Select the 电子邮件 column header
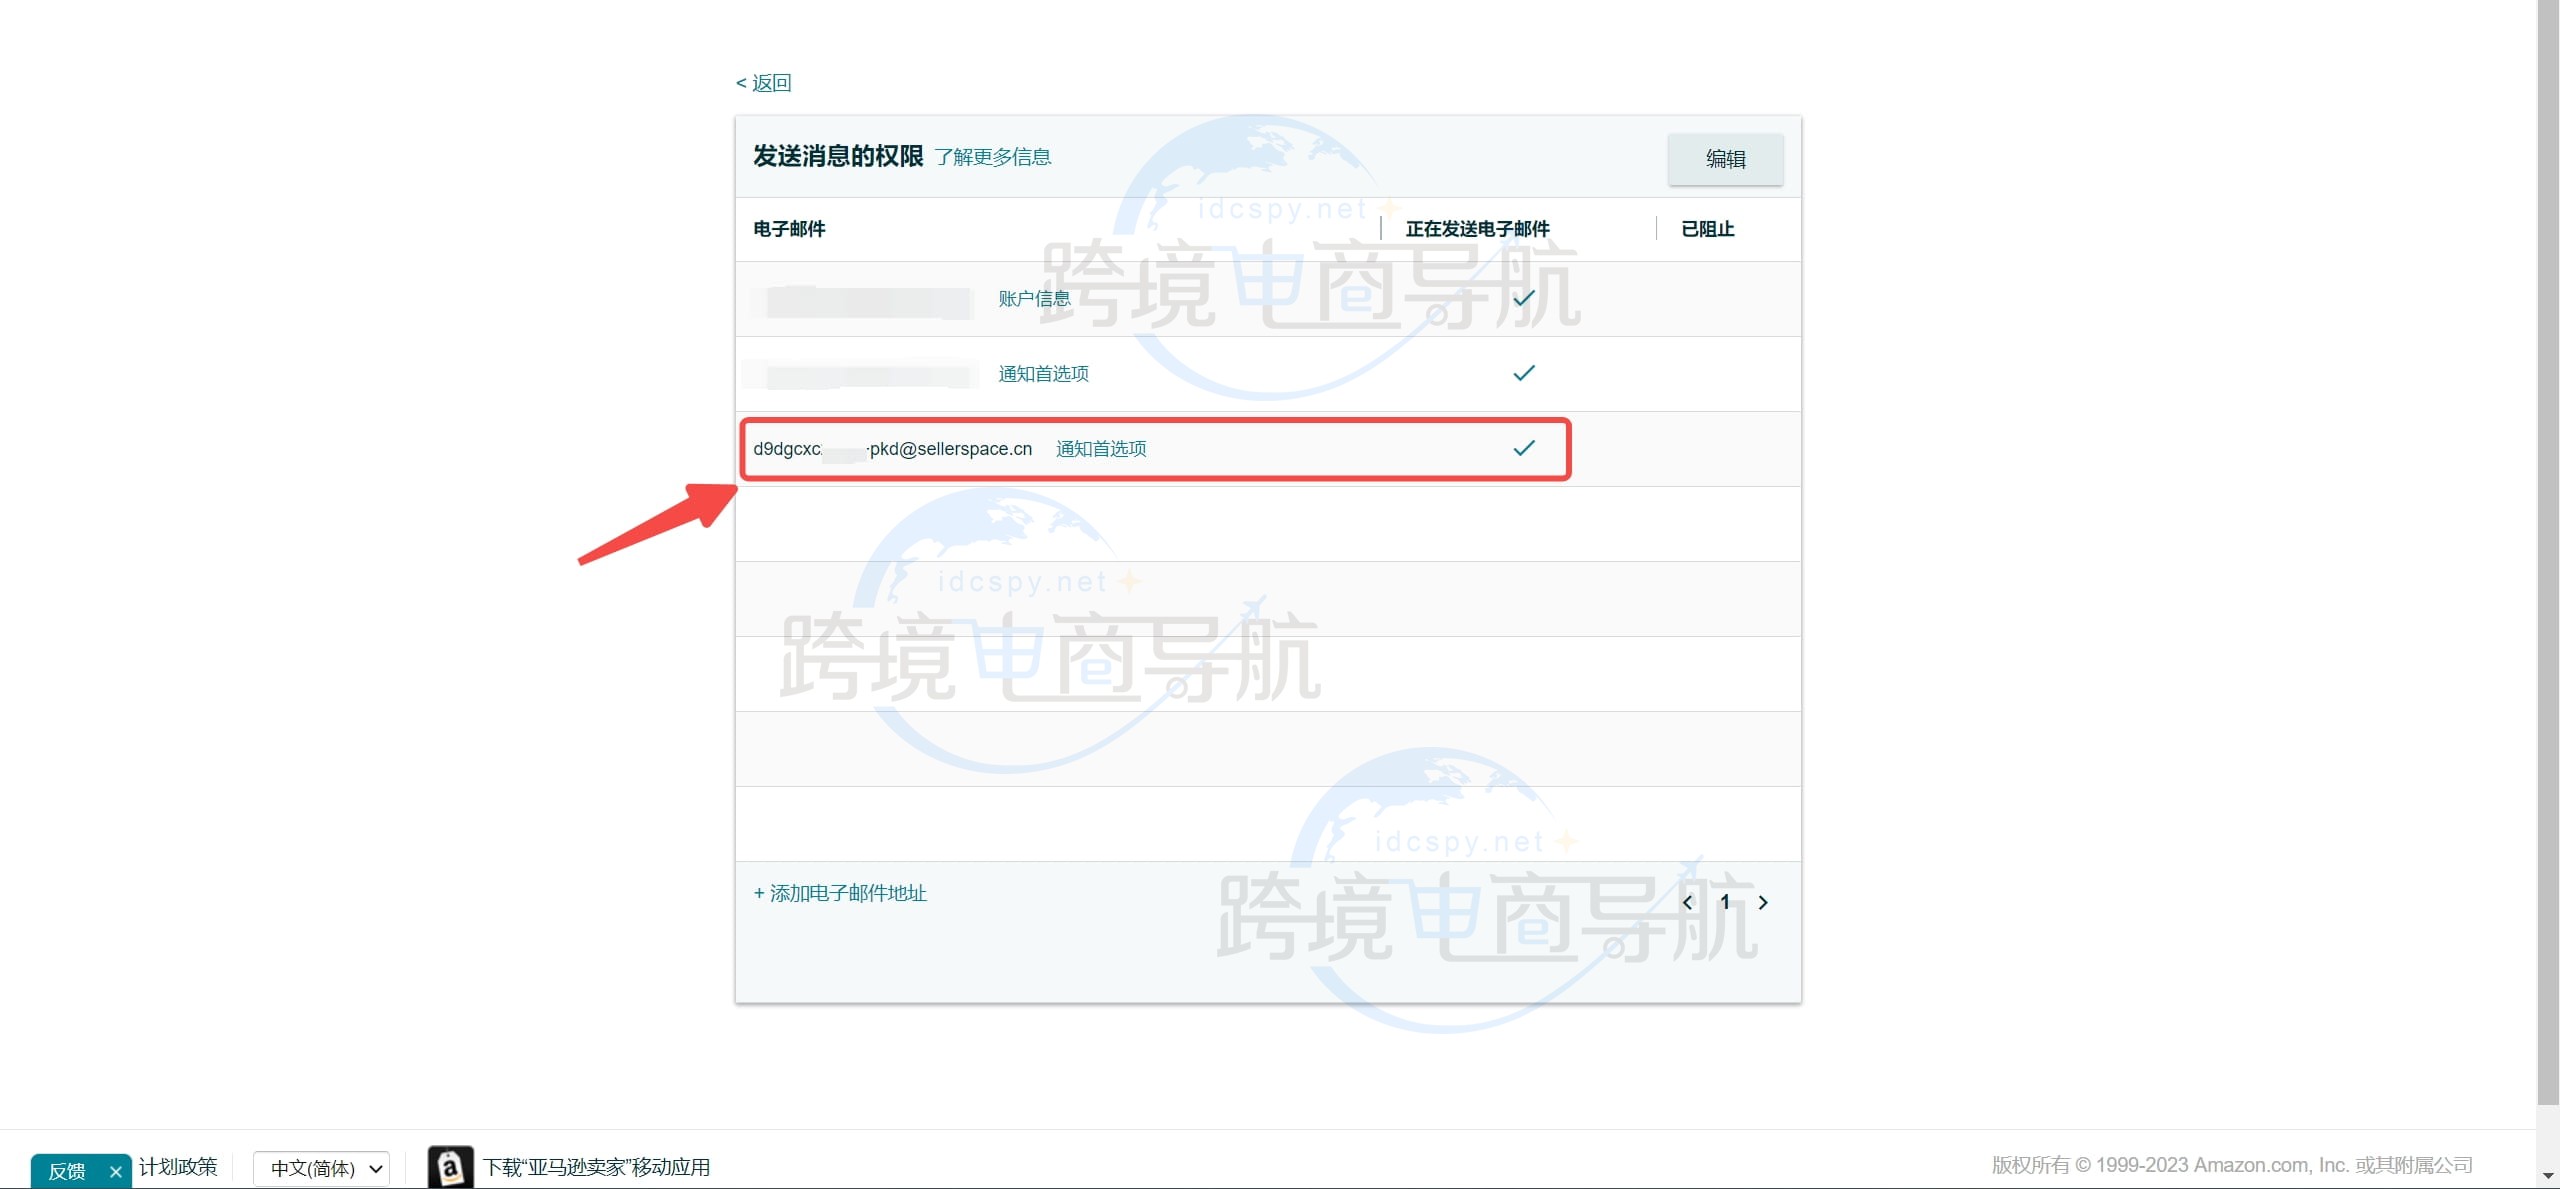This screenshot has height=1189, width=2560. [x=789, y=229]
